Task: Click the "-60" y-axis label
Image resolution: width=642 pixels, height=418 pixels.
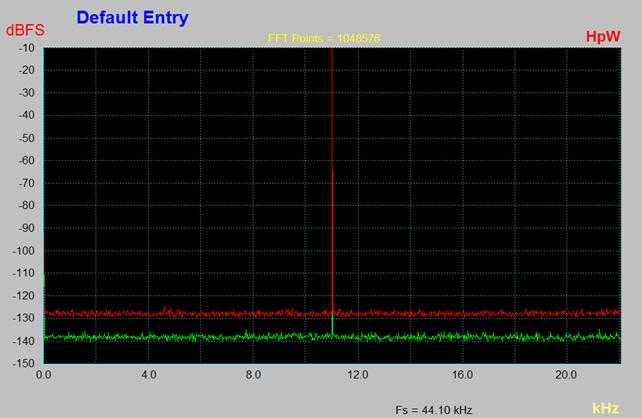Action: tap(27, 160)
